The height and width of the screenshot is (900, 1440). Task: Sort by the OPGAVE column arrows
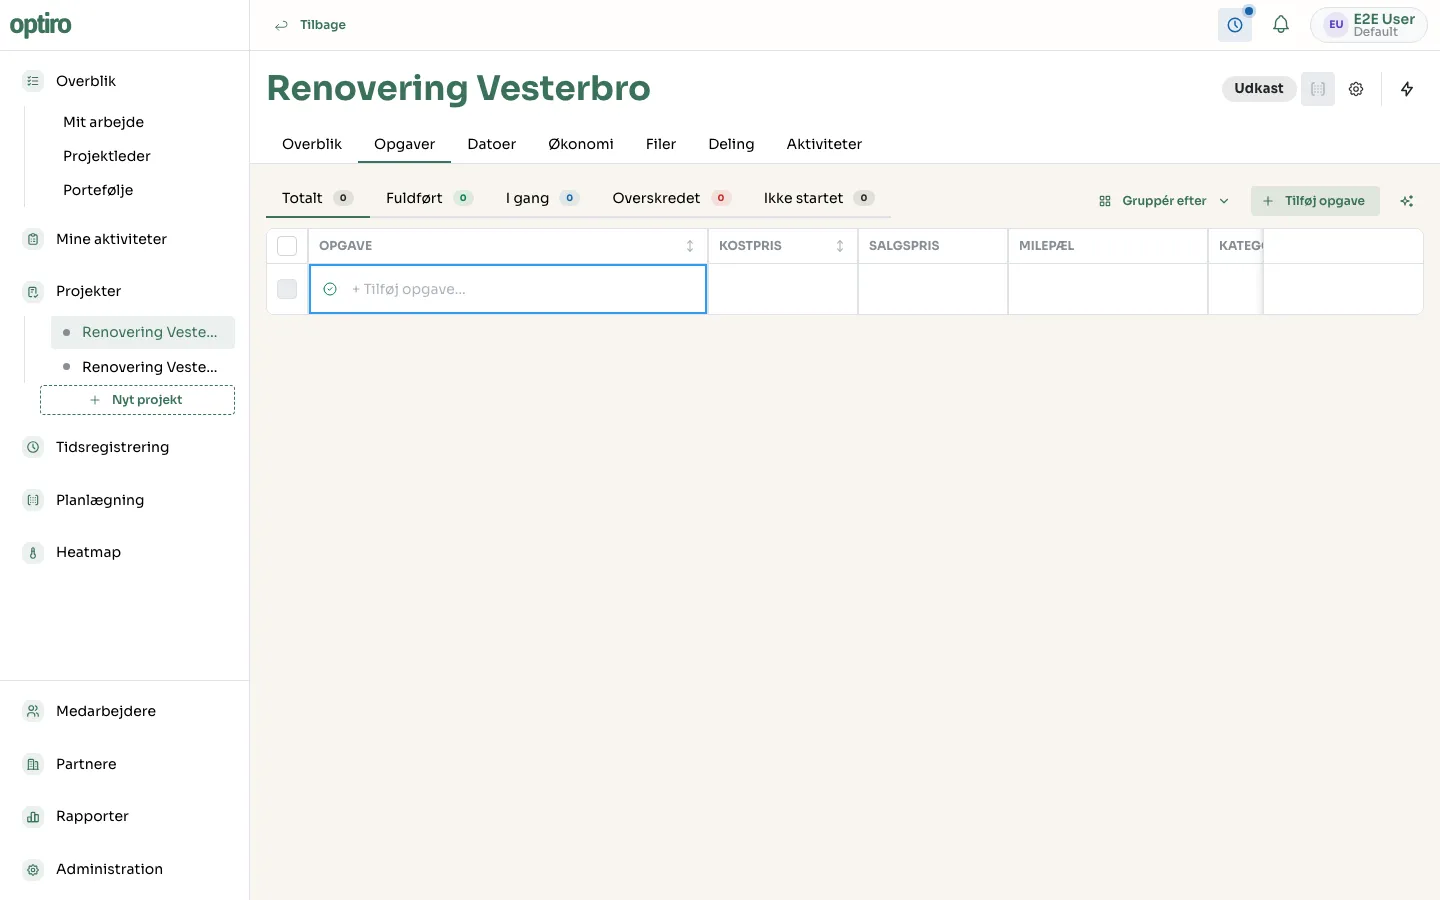coord(690,246)
